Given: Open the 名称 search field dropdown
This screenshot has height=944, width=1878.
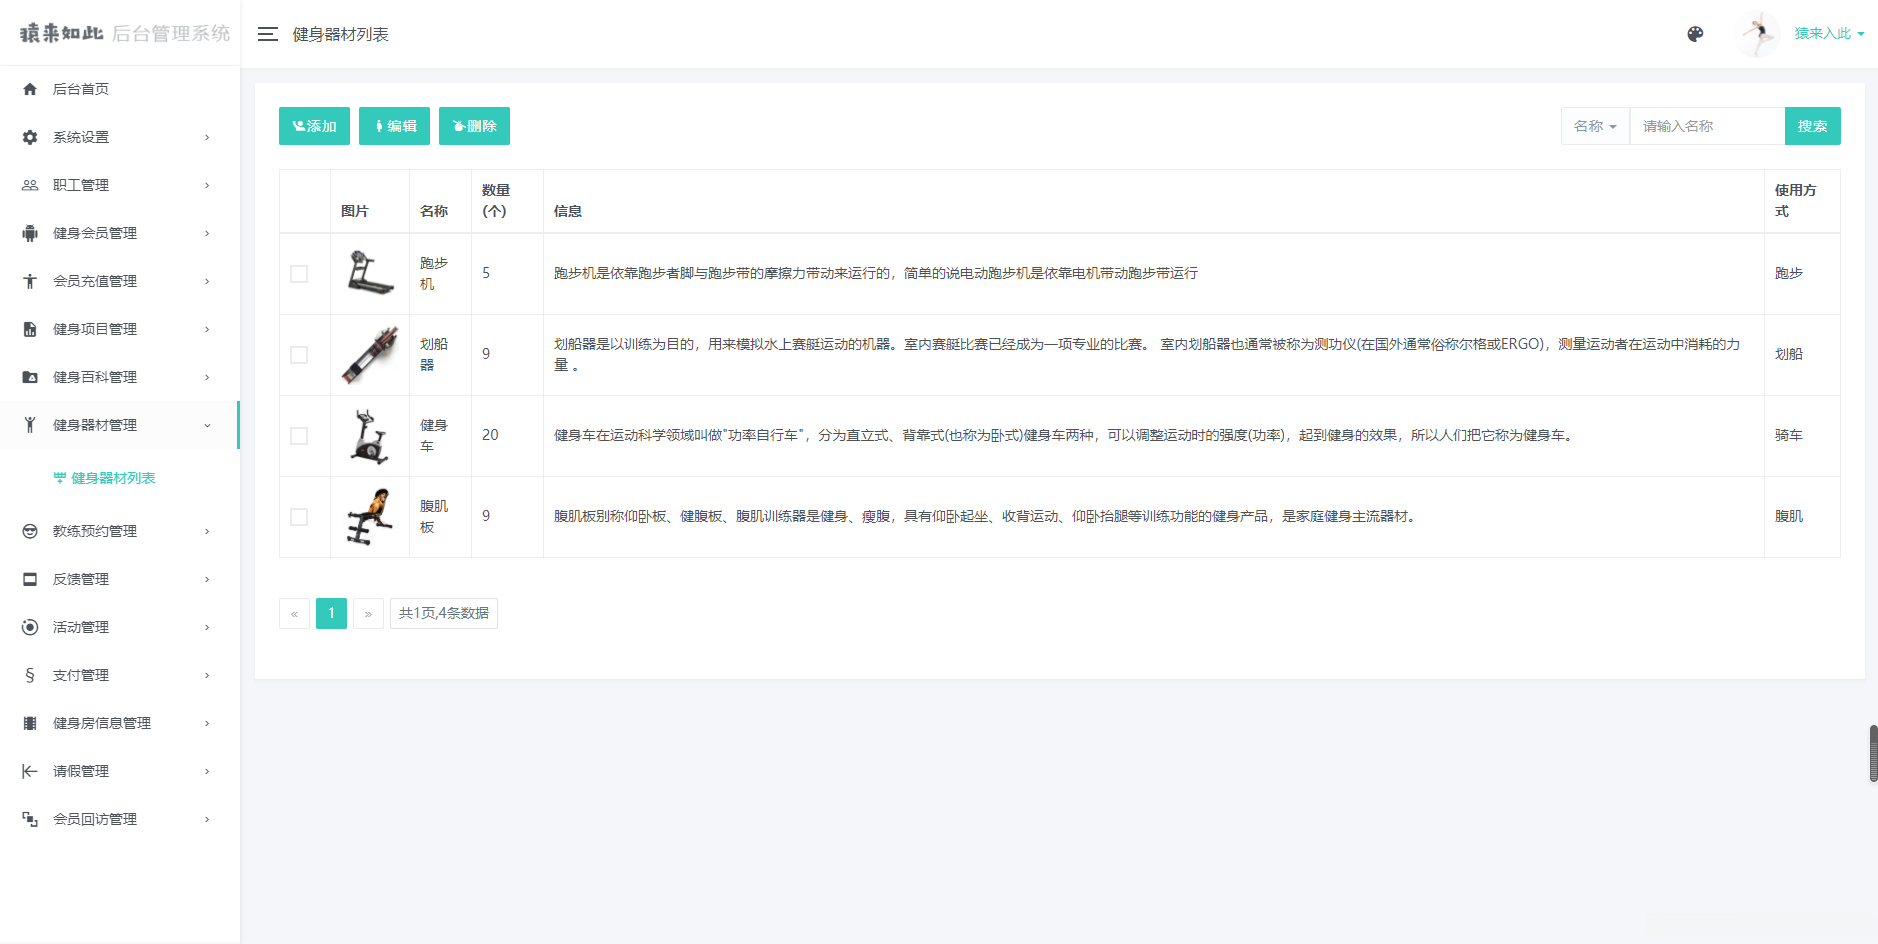Looking at the screenshot, I should pyautogui.click(x=1595, y=126).
